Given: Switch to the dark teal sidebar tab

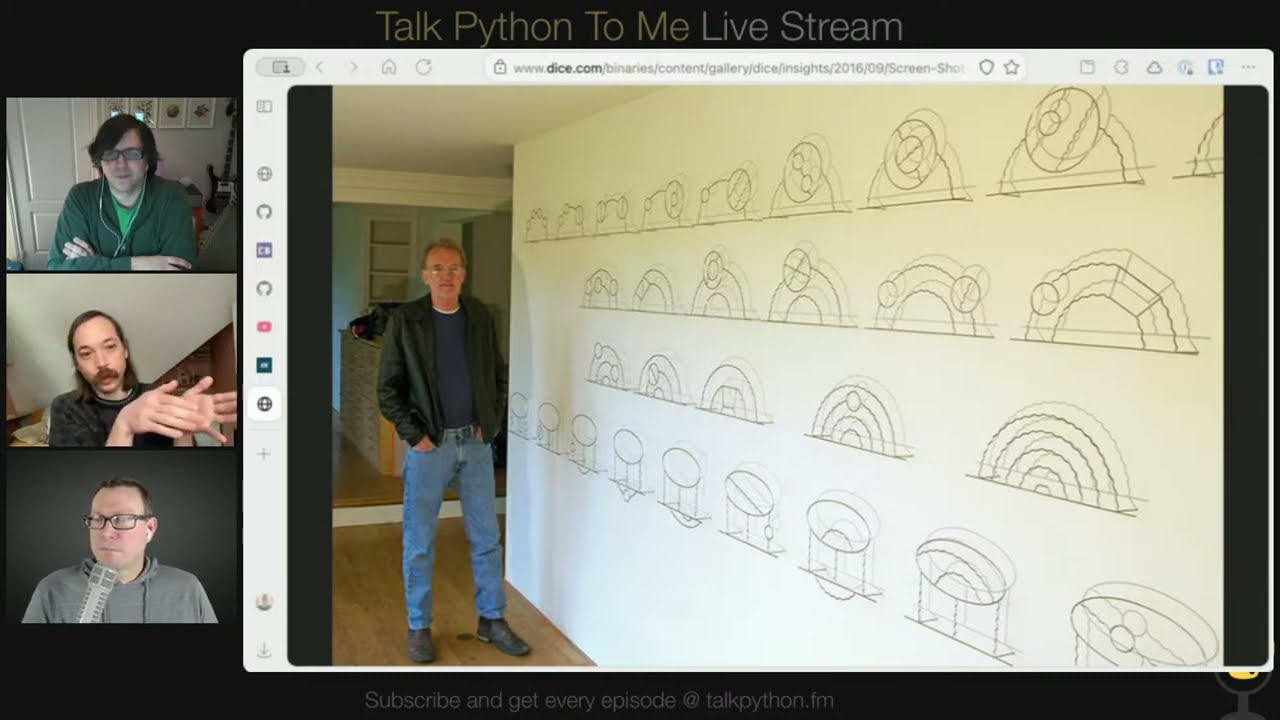Looking at the screenshot, I should 264,365.
